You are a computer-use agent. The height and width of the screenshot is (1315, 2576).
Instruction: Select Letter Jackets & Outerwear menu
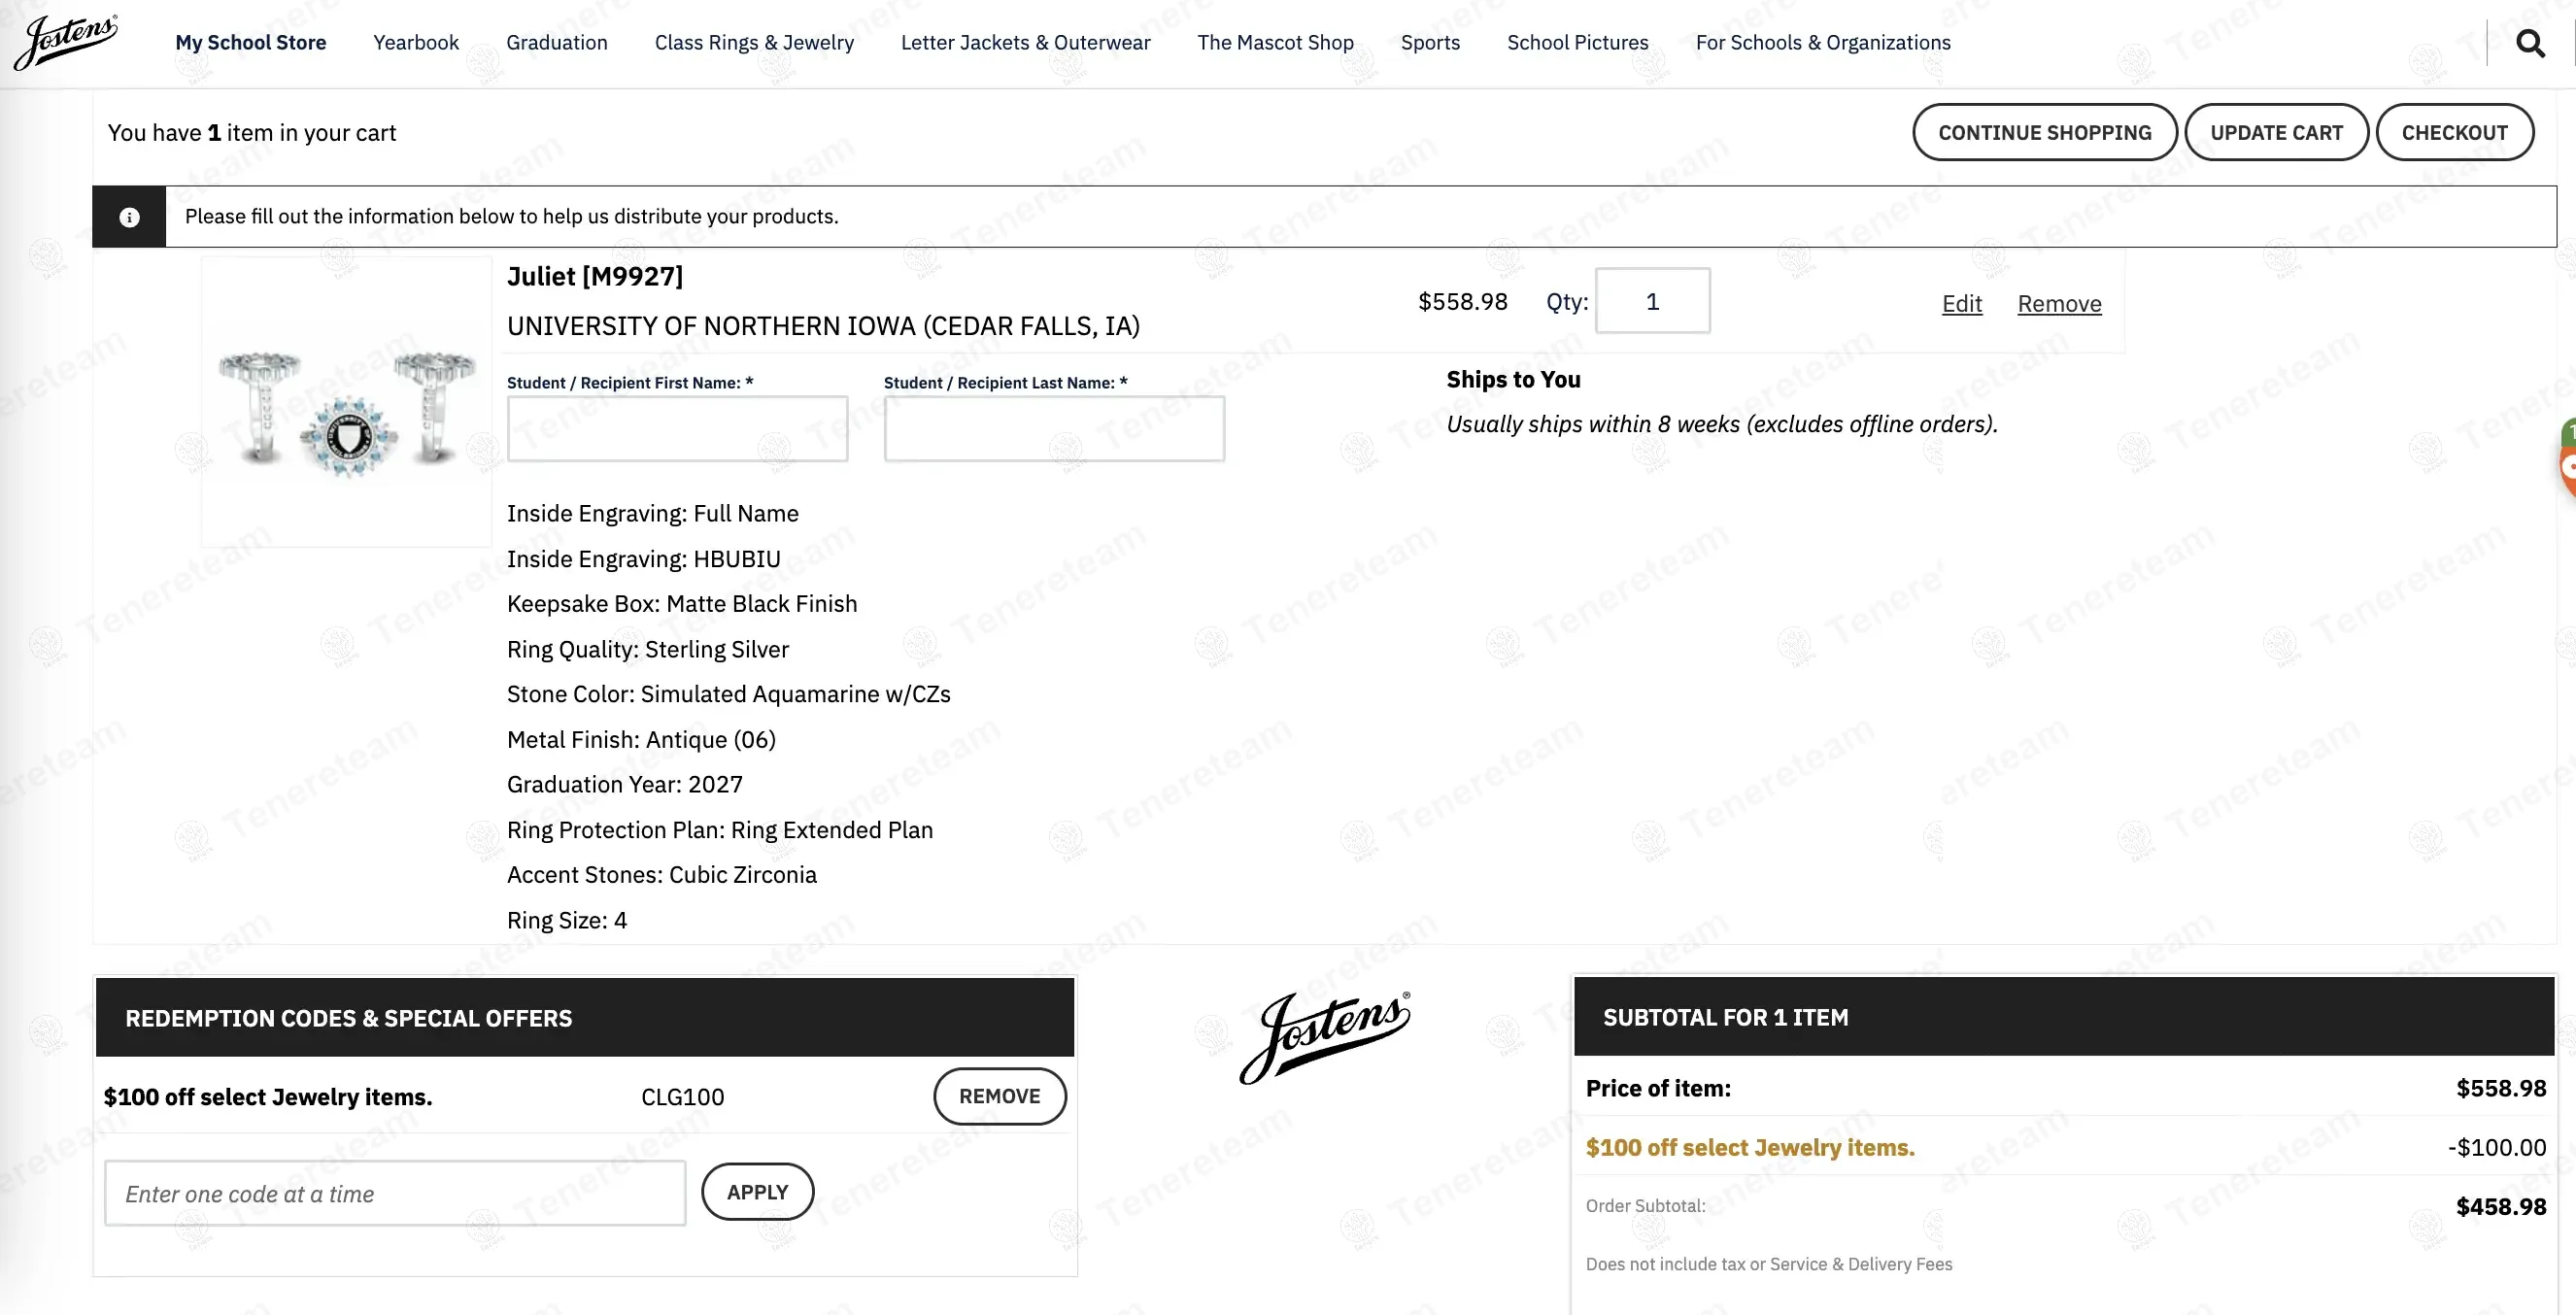(x=1025, y=43)
